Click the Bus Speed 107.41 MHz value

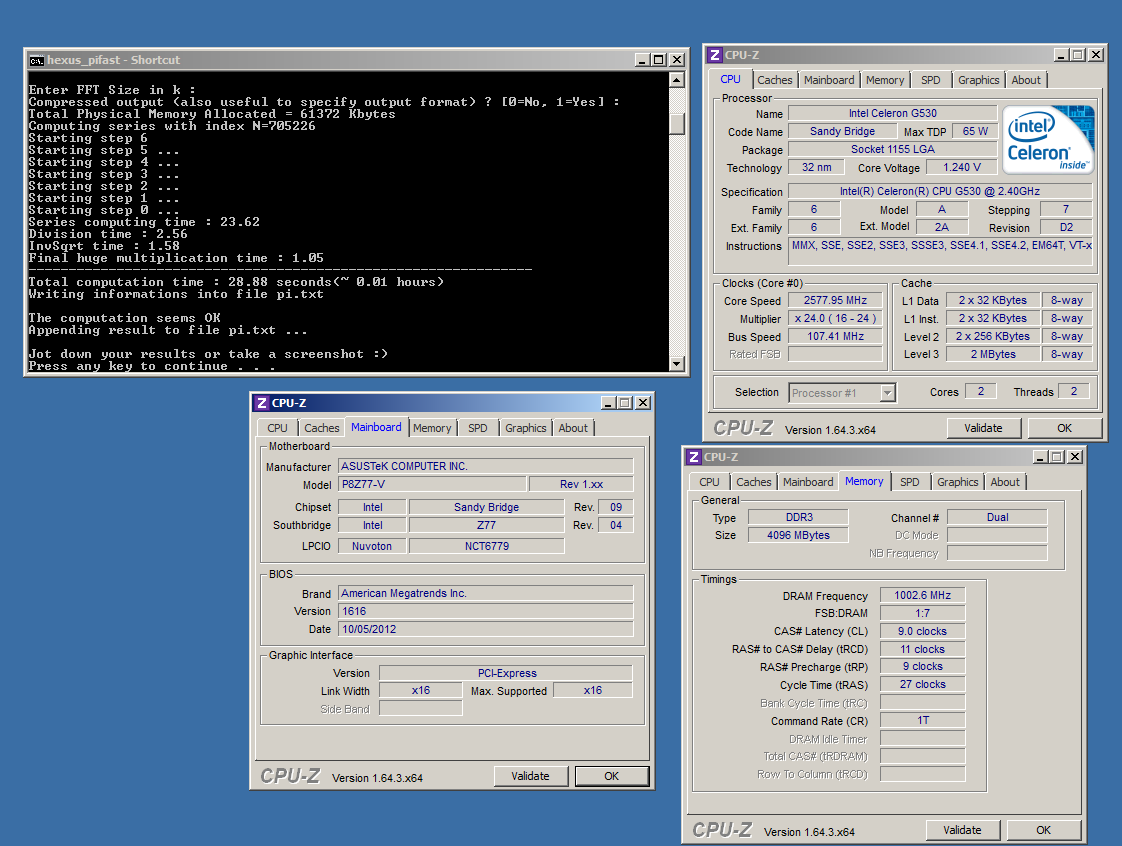[x=835, y=336]
